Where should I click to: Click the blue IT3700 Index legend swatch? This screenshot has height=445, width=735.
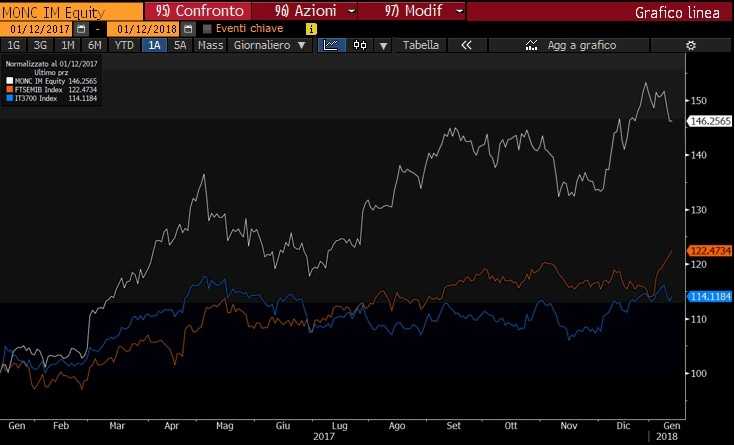(9, 98)
